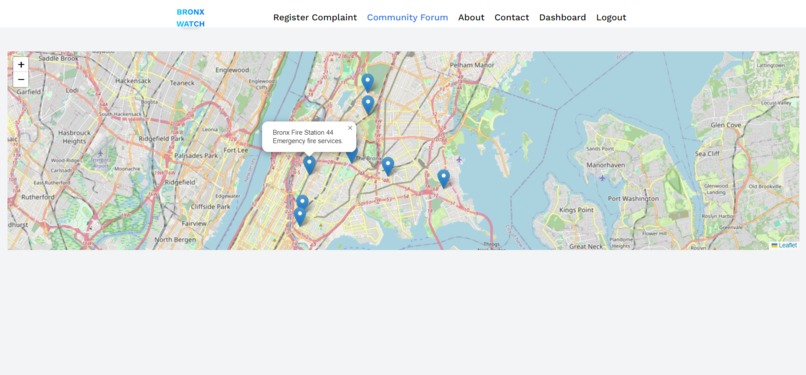Click the Hasbrouck Heights label on the map

click(75, 137)
